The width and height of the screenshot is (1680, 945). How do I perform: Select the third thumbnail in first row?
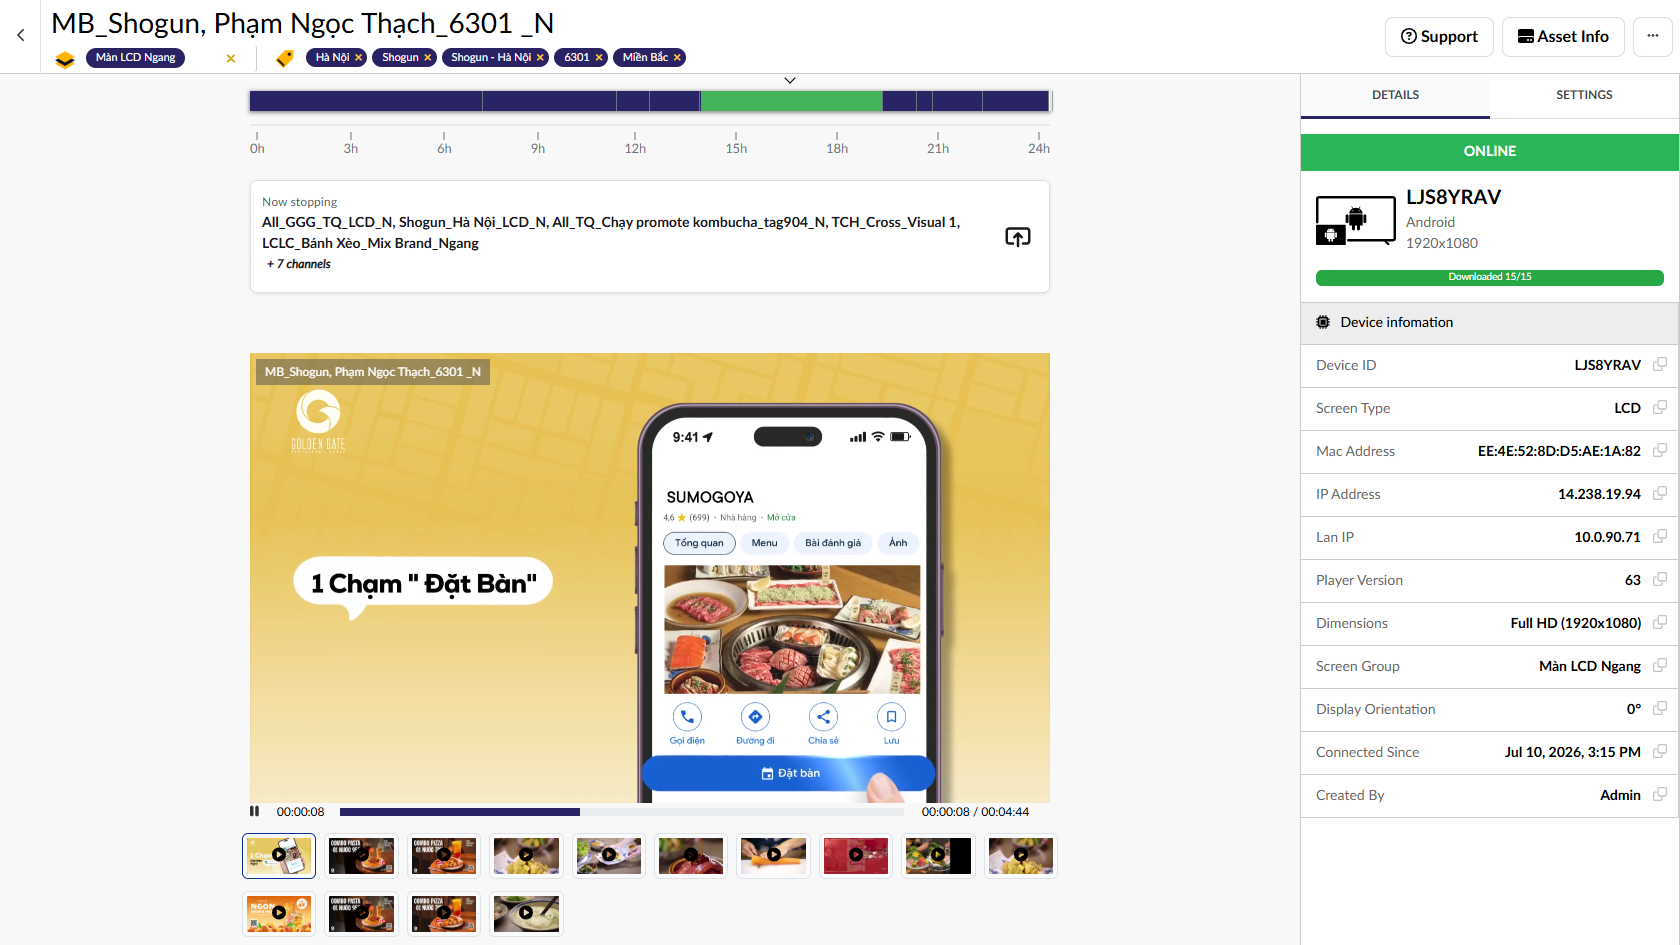click(444, 856)
